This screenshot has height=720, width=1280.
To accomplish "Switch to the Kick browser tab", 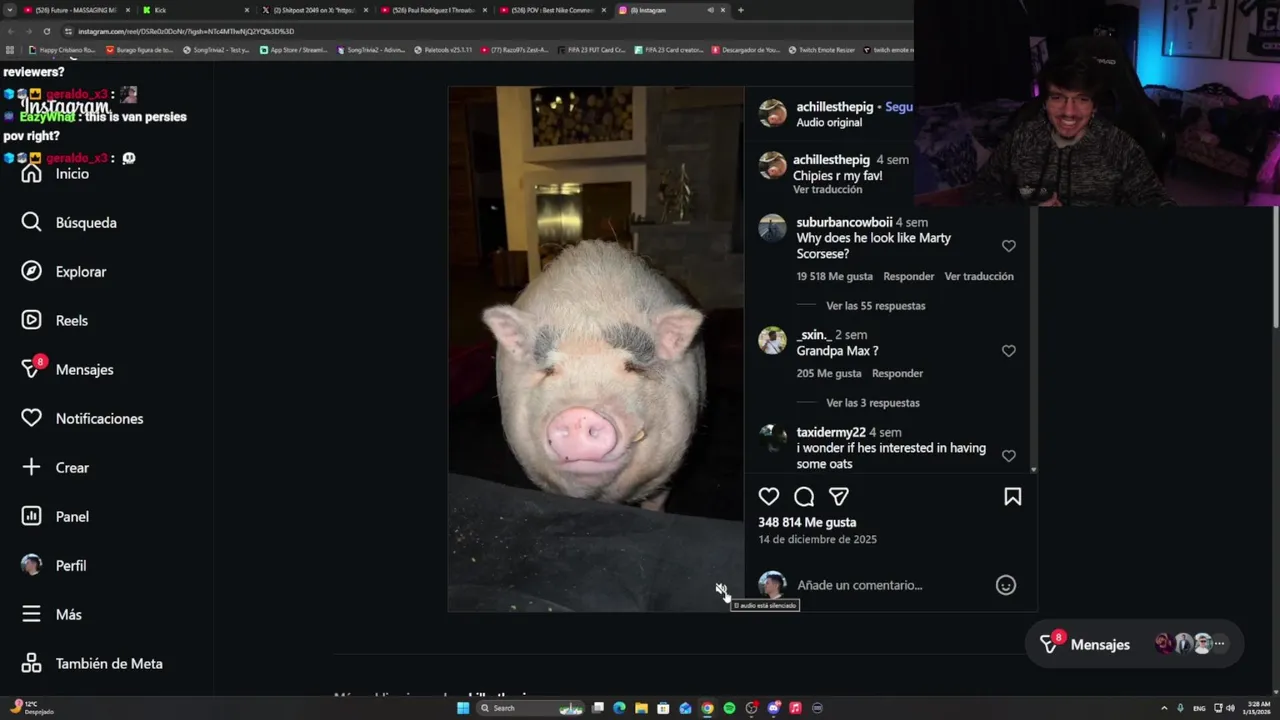I will click(196, 10).
